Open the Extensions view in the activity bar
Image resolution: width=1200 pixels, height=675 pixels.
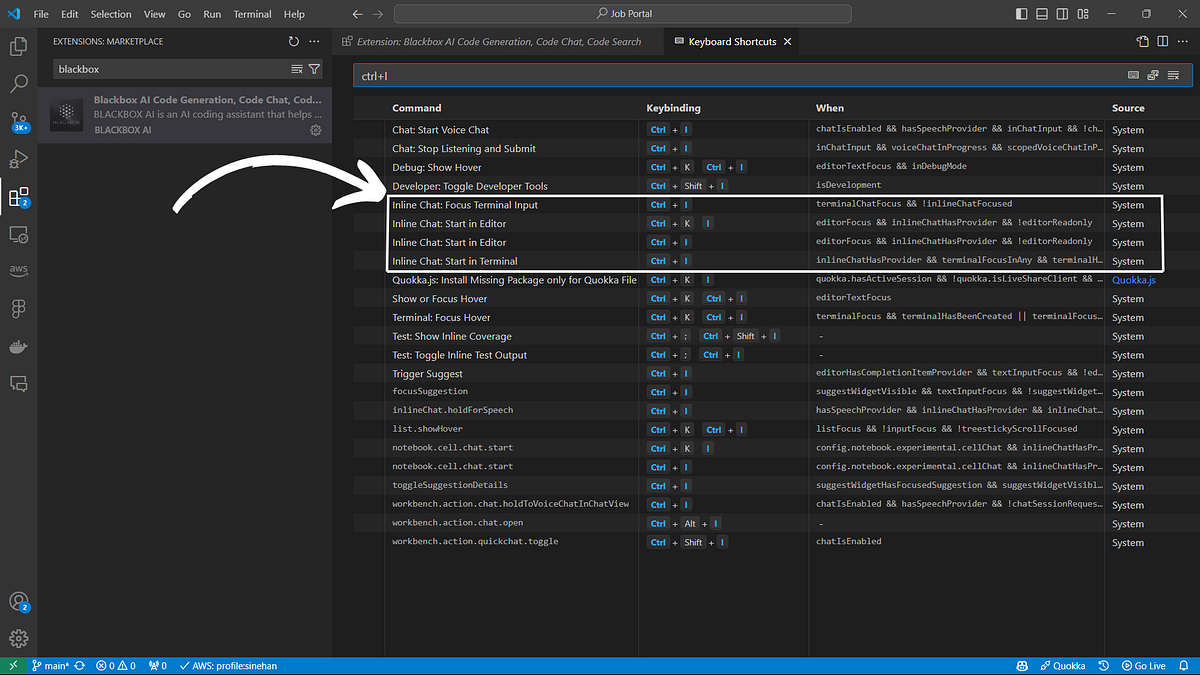[x=18, y=198]
